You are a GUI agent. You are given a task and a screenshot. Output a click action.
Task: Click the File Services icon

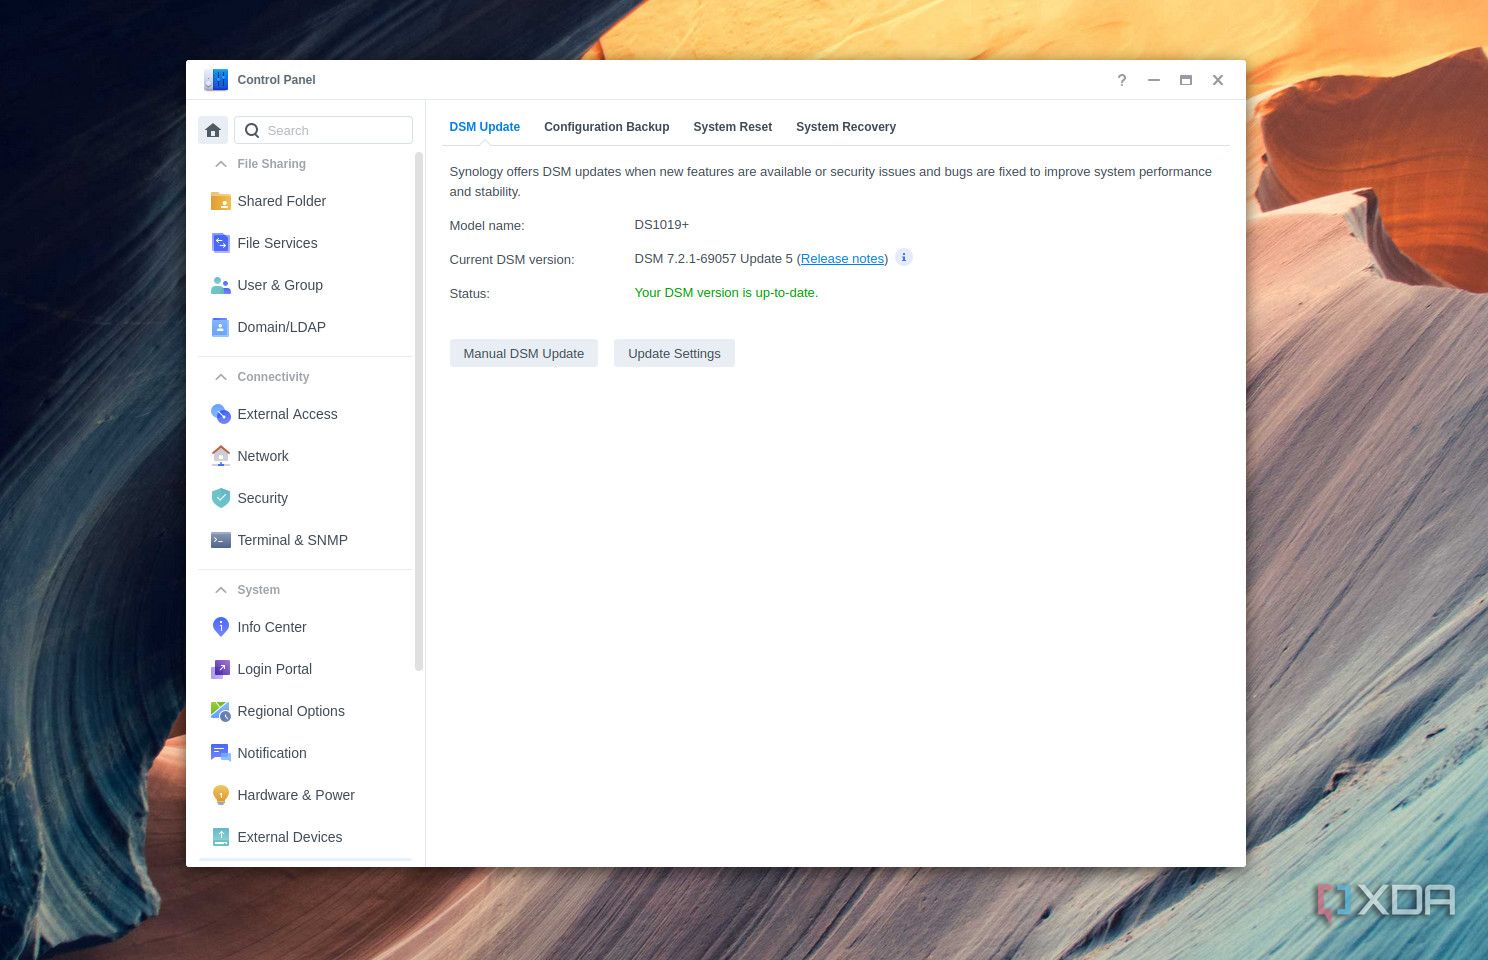221,243
